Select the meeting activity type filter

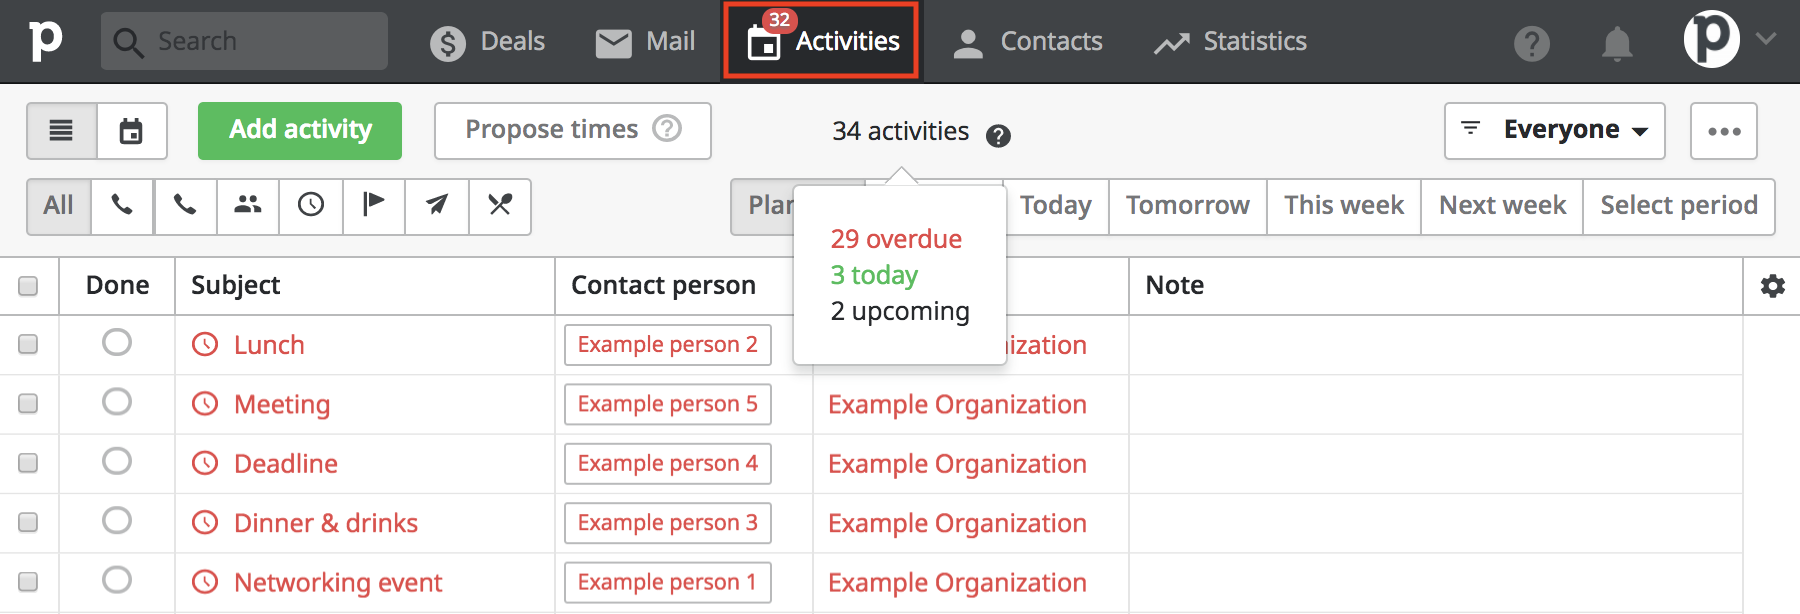pyautogui.click(x=247, y=207)
